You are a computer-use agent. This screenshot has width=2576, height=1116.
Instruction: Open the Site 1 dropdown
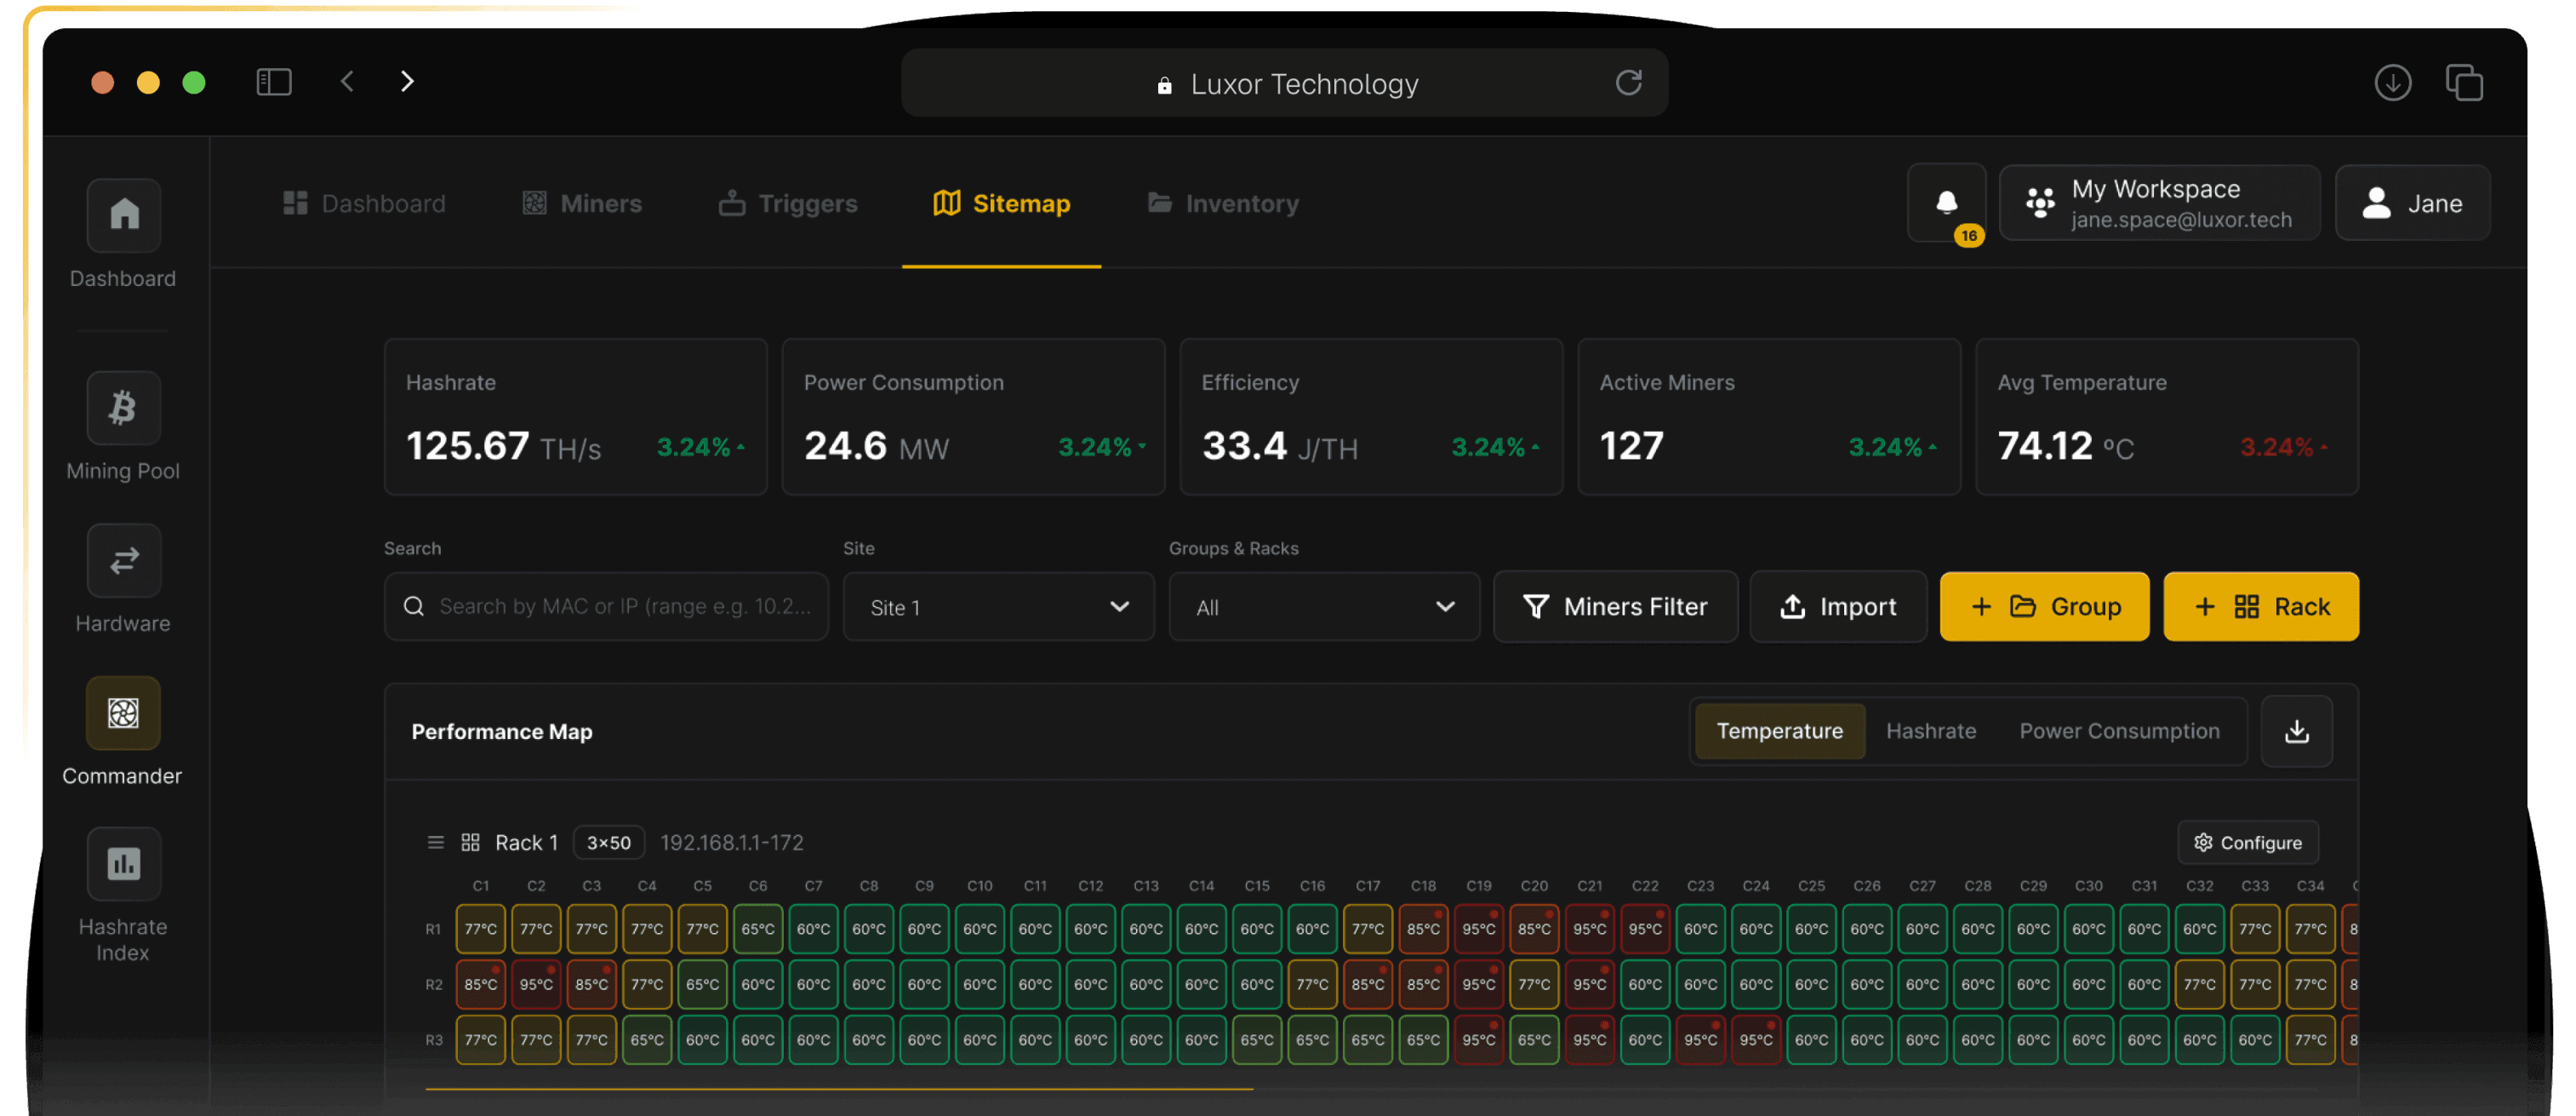tap(997, 606)
